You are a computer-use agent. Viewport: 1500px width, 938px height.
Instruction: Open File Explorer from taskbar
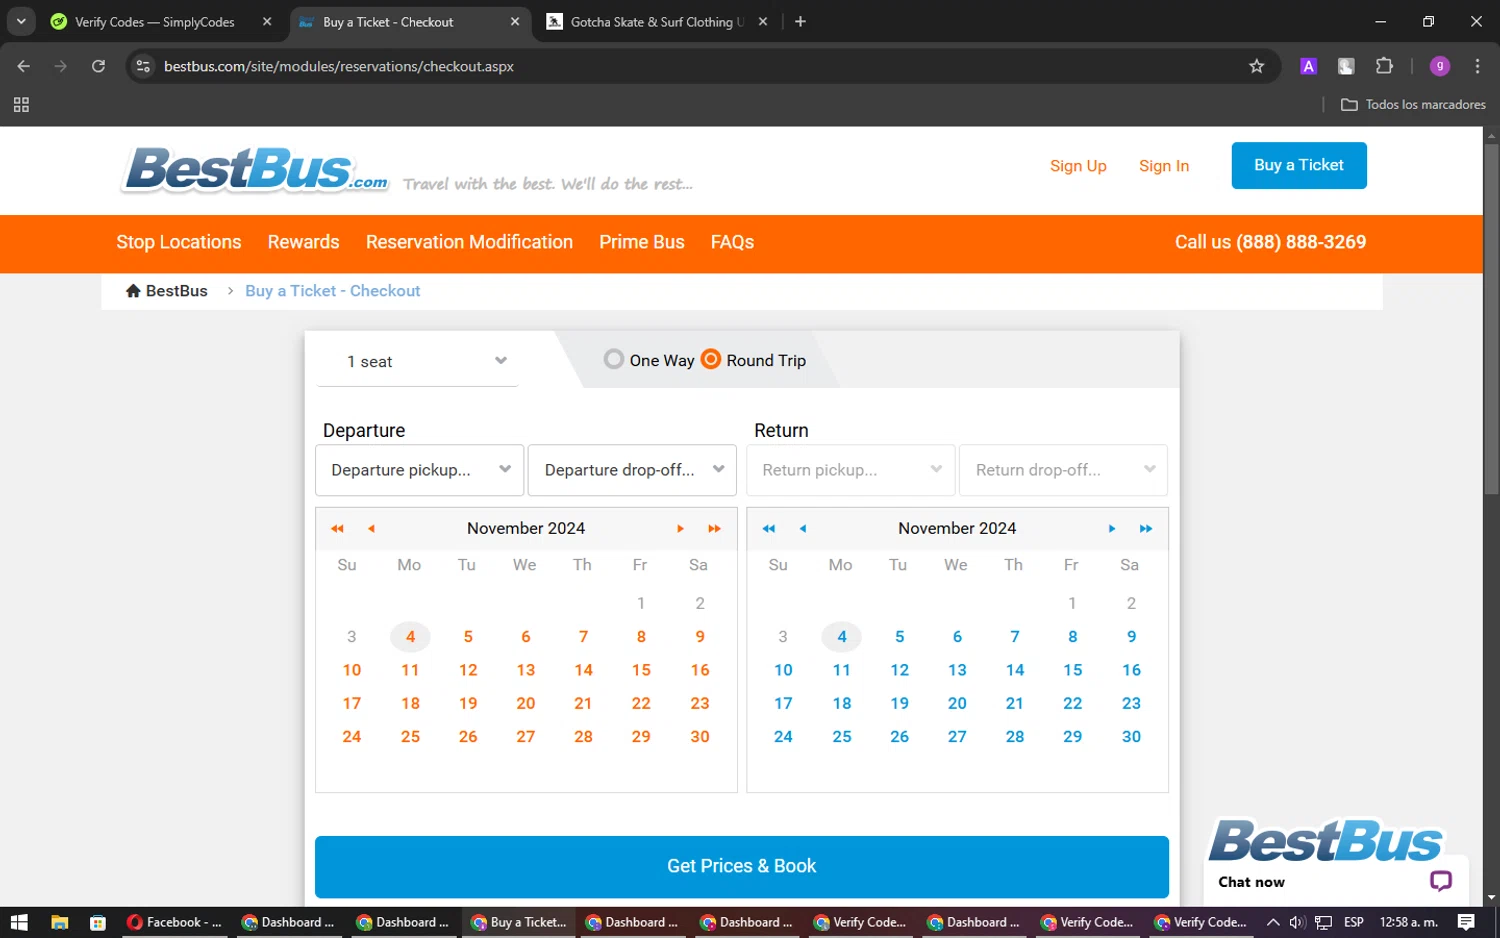tap(59, 922)
